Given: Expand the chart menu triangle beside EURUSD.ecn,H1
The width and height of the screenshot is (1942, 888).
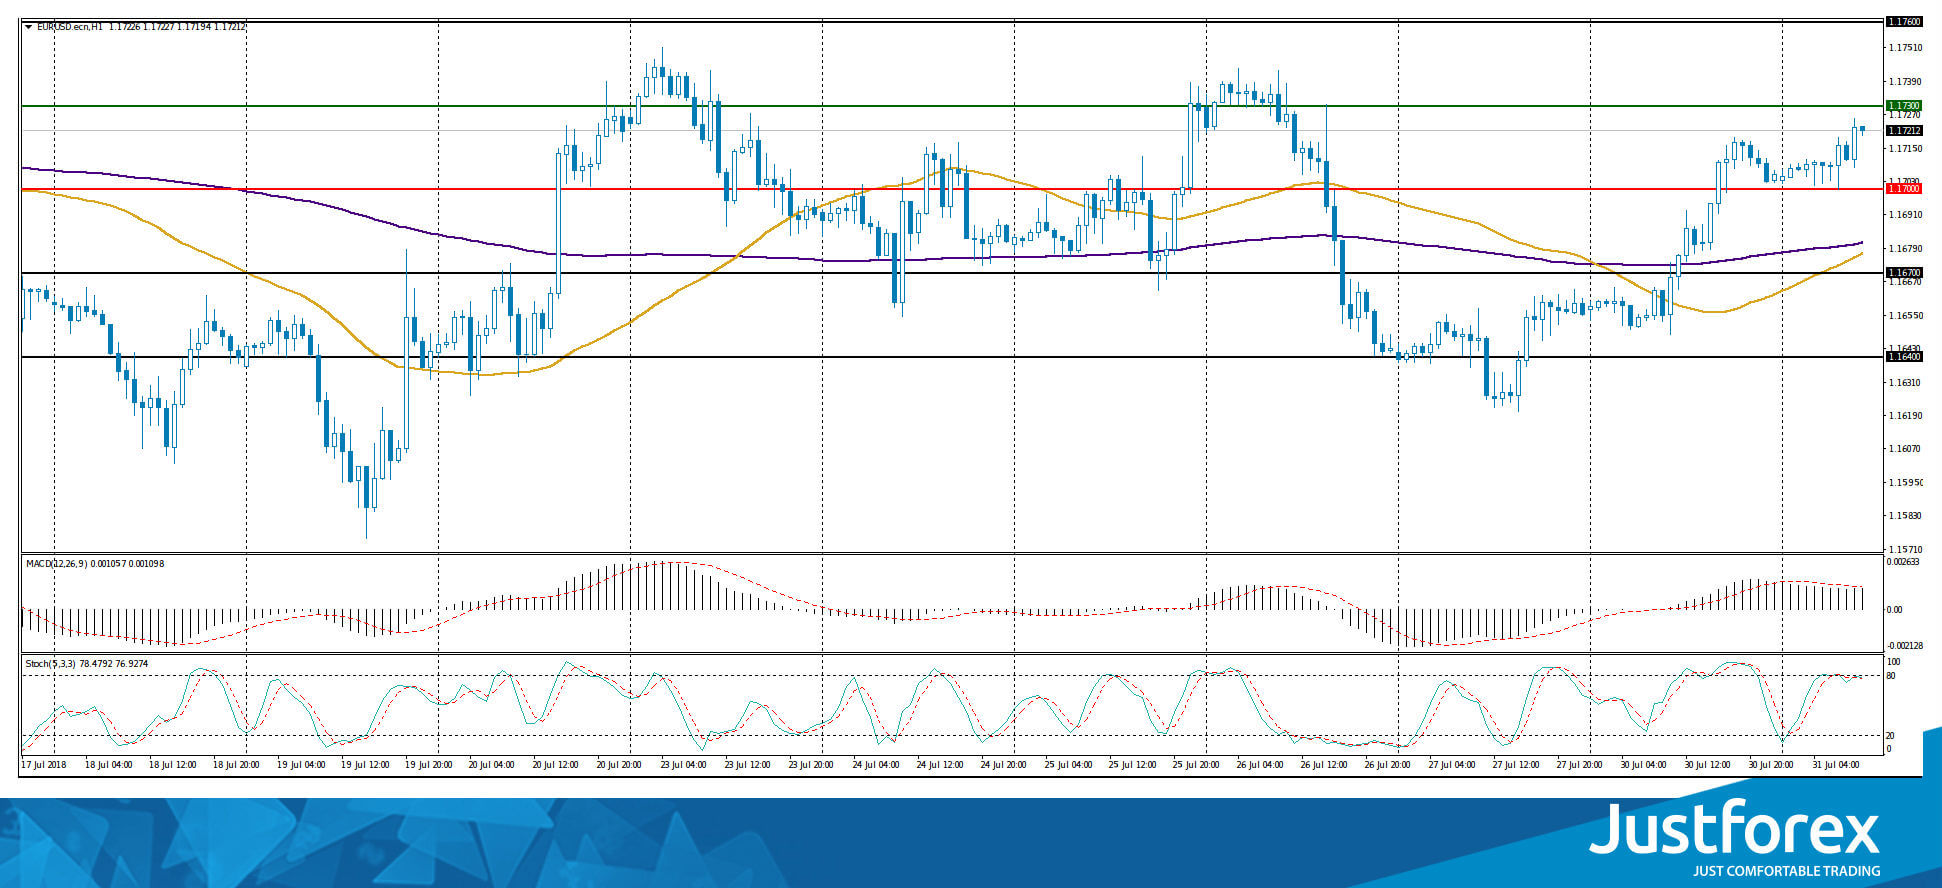Looking at the screenshot, I should pos(28,27).
